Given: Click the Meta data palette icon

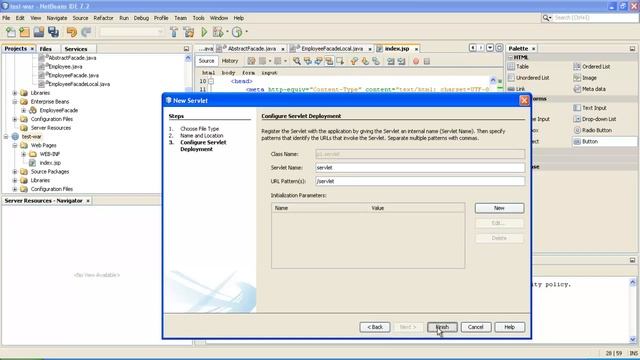Looking at the screenshot, I should click(577, 89).
